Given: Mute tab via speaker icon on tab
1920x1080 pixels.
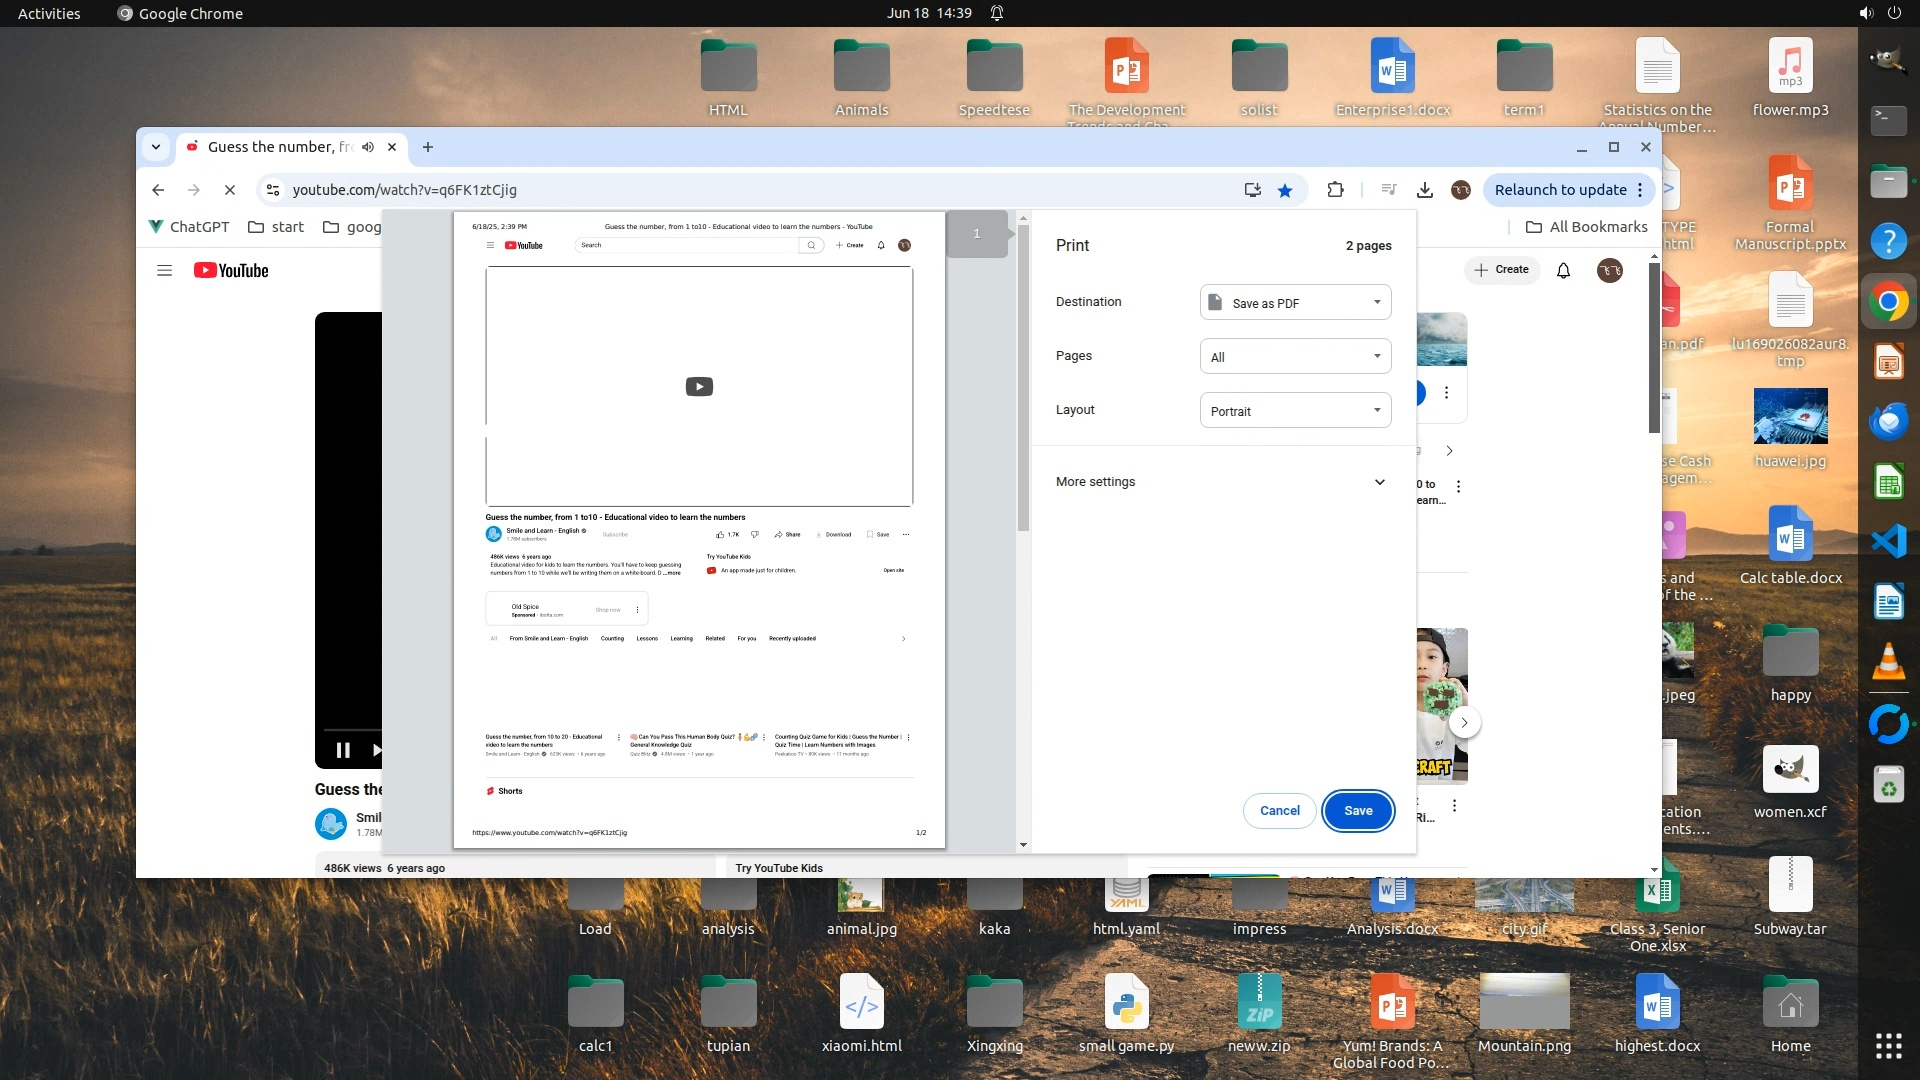Looking at the screenshot, I should click(x=368, y=147).
